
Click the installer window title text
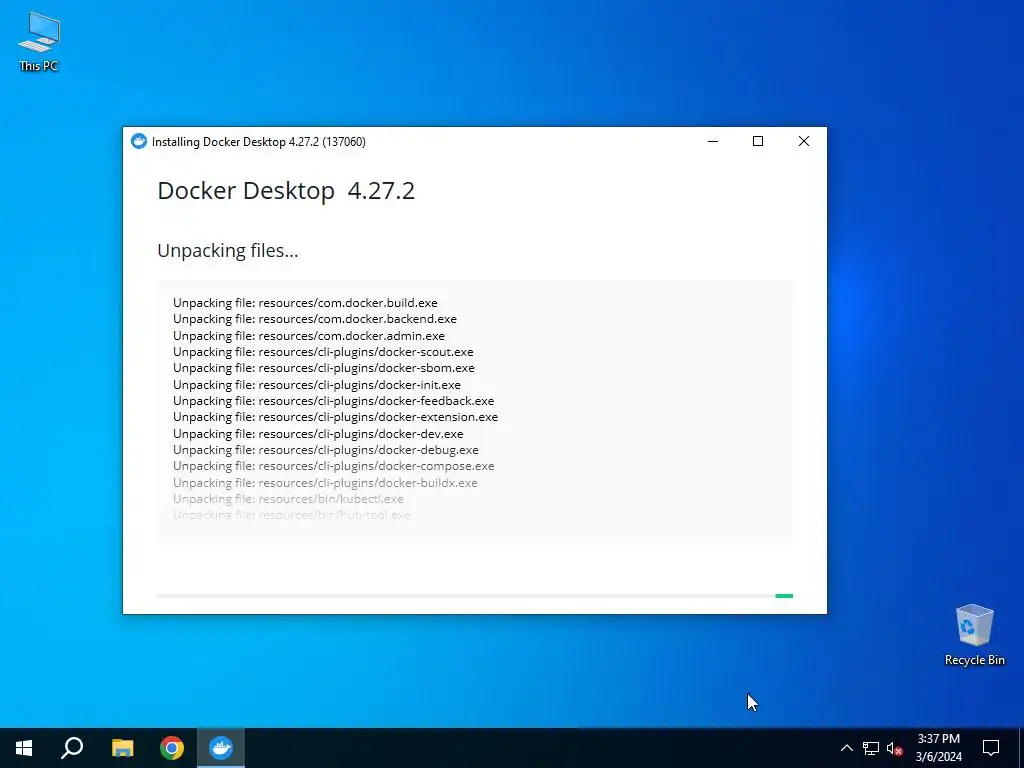(x=259, y=142)
